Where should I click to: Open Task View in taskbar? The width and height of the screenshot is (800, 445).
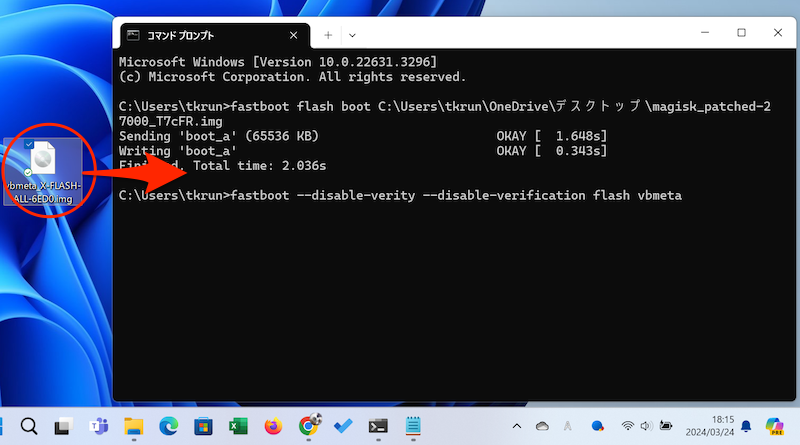pyautogui.click(x=63, y=427)
